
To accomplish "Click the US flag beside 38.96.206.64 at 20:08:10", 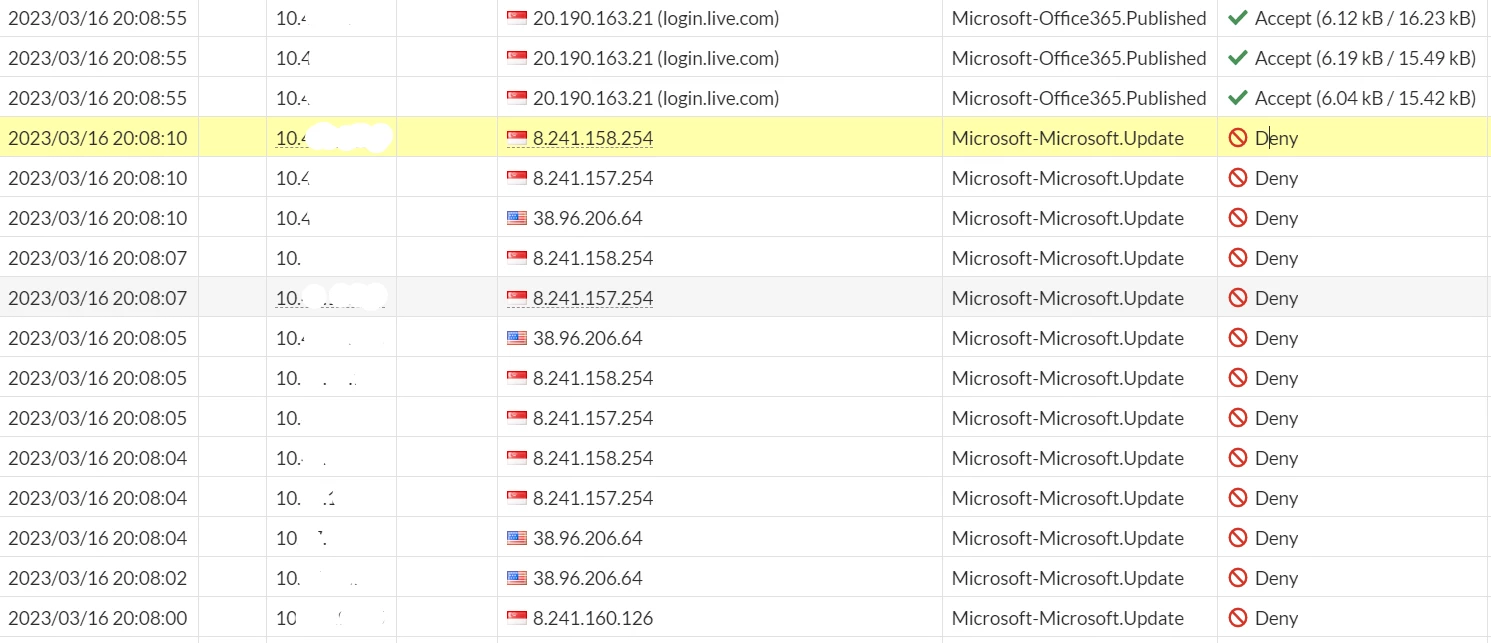I will click(x=517, y=218).
